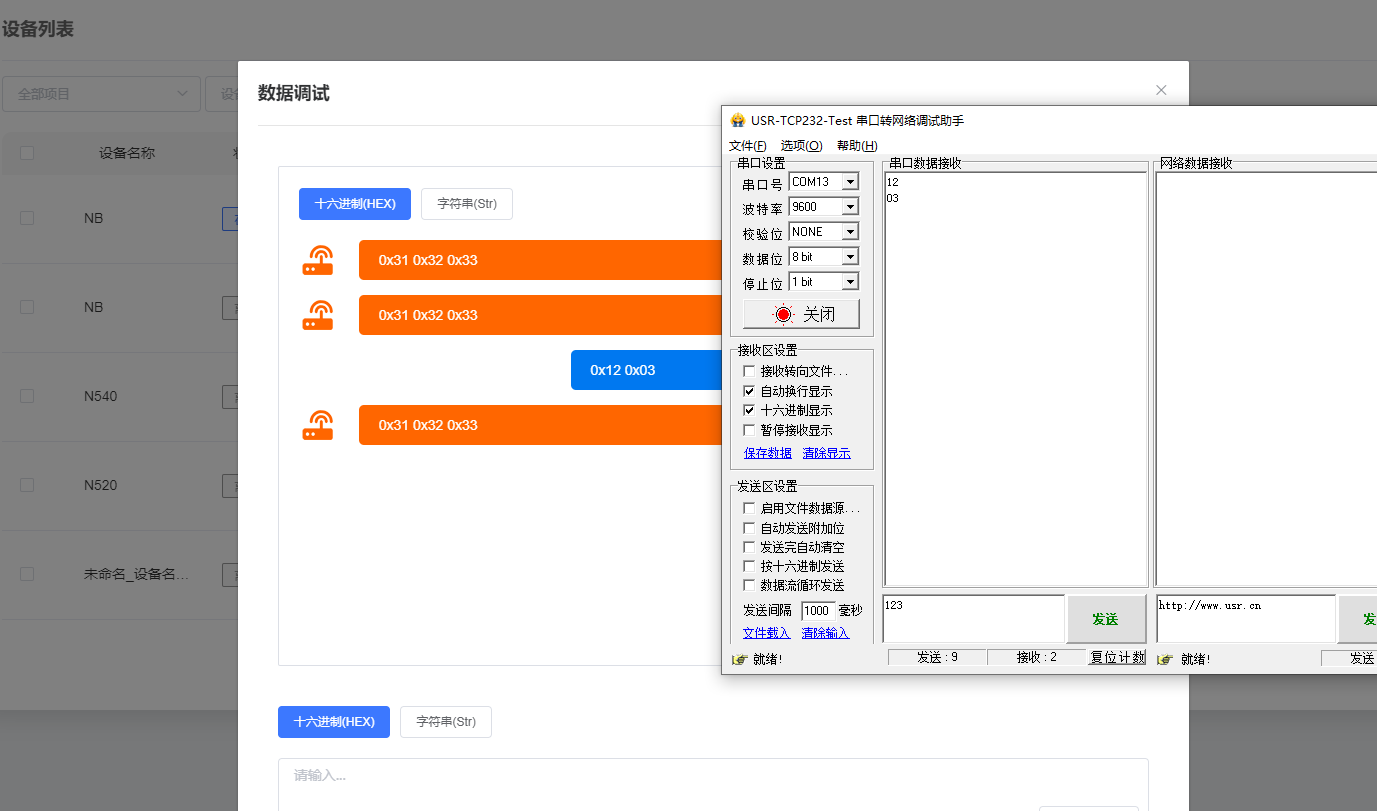Click the serial send box containing 123
1377x811 pixels.
pos(974,619)
